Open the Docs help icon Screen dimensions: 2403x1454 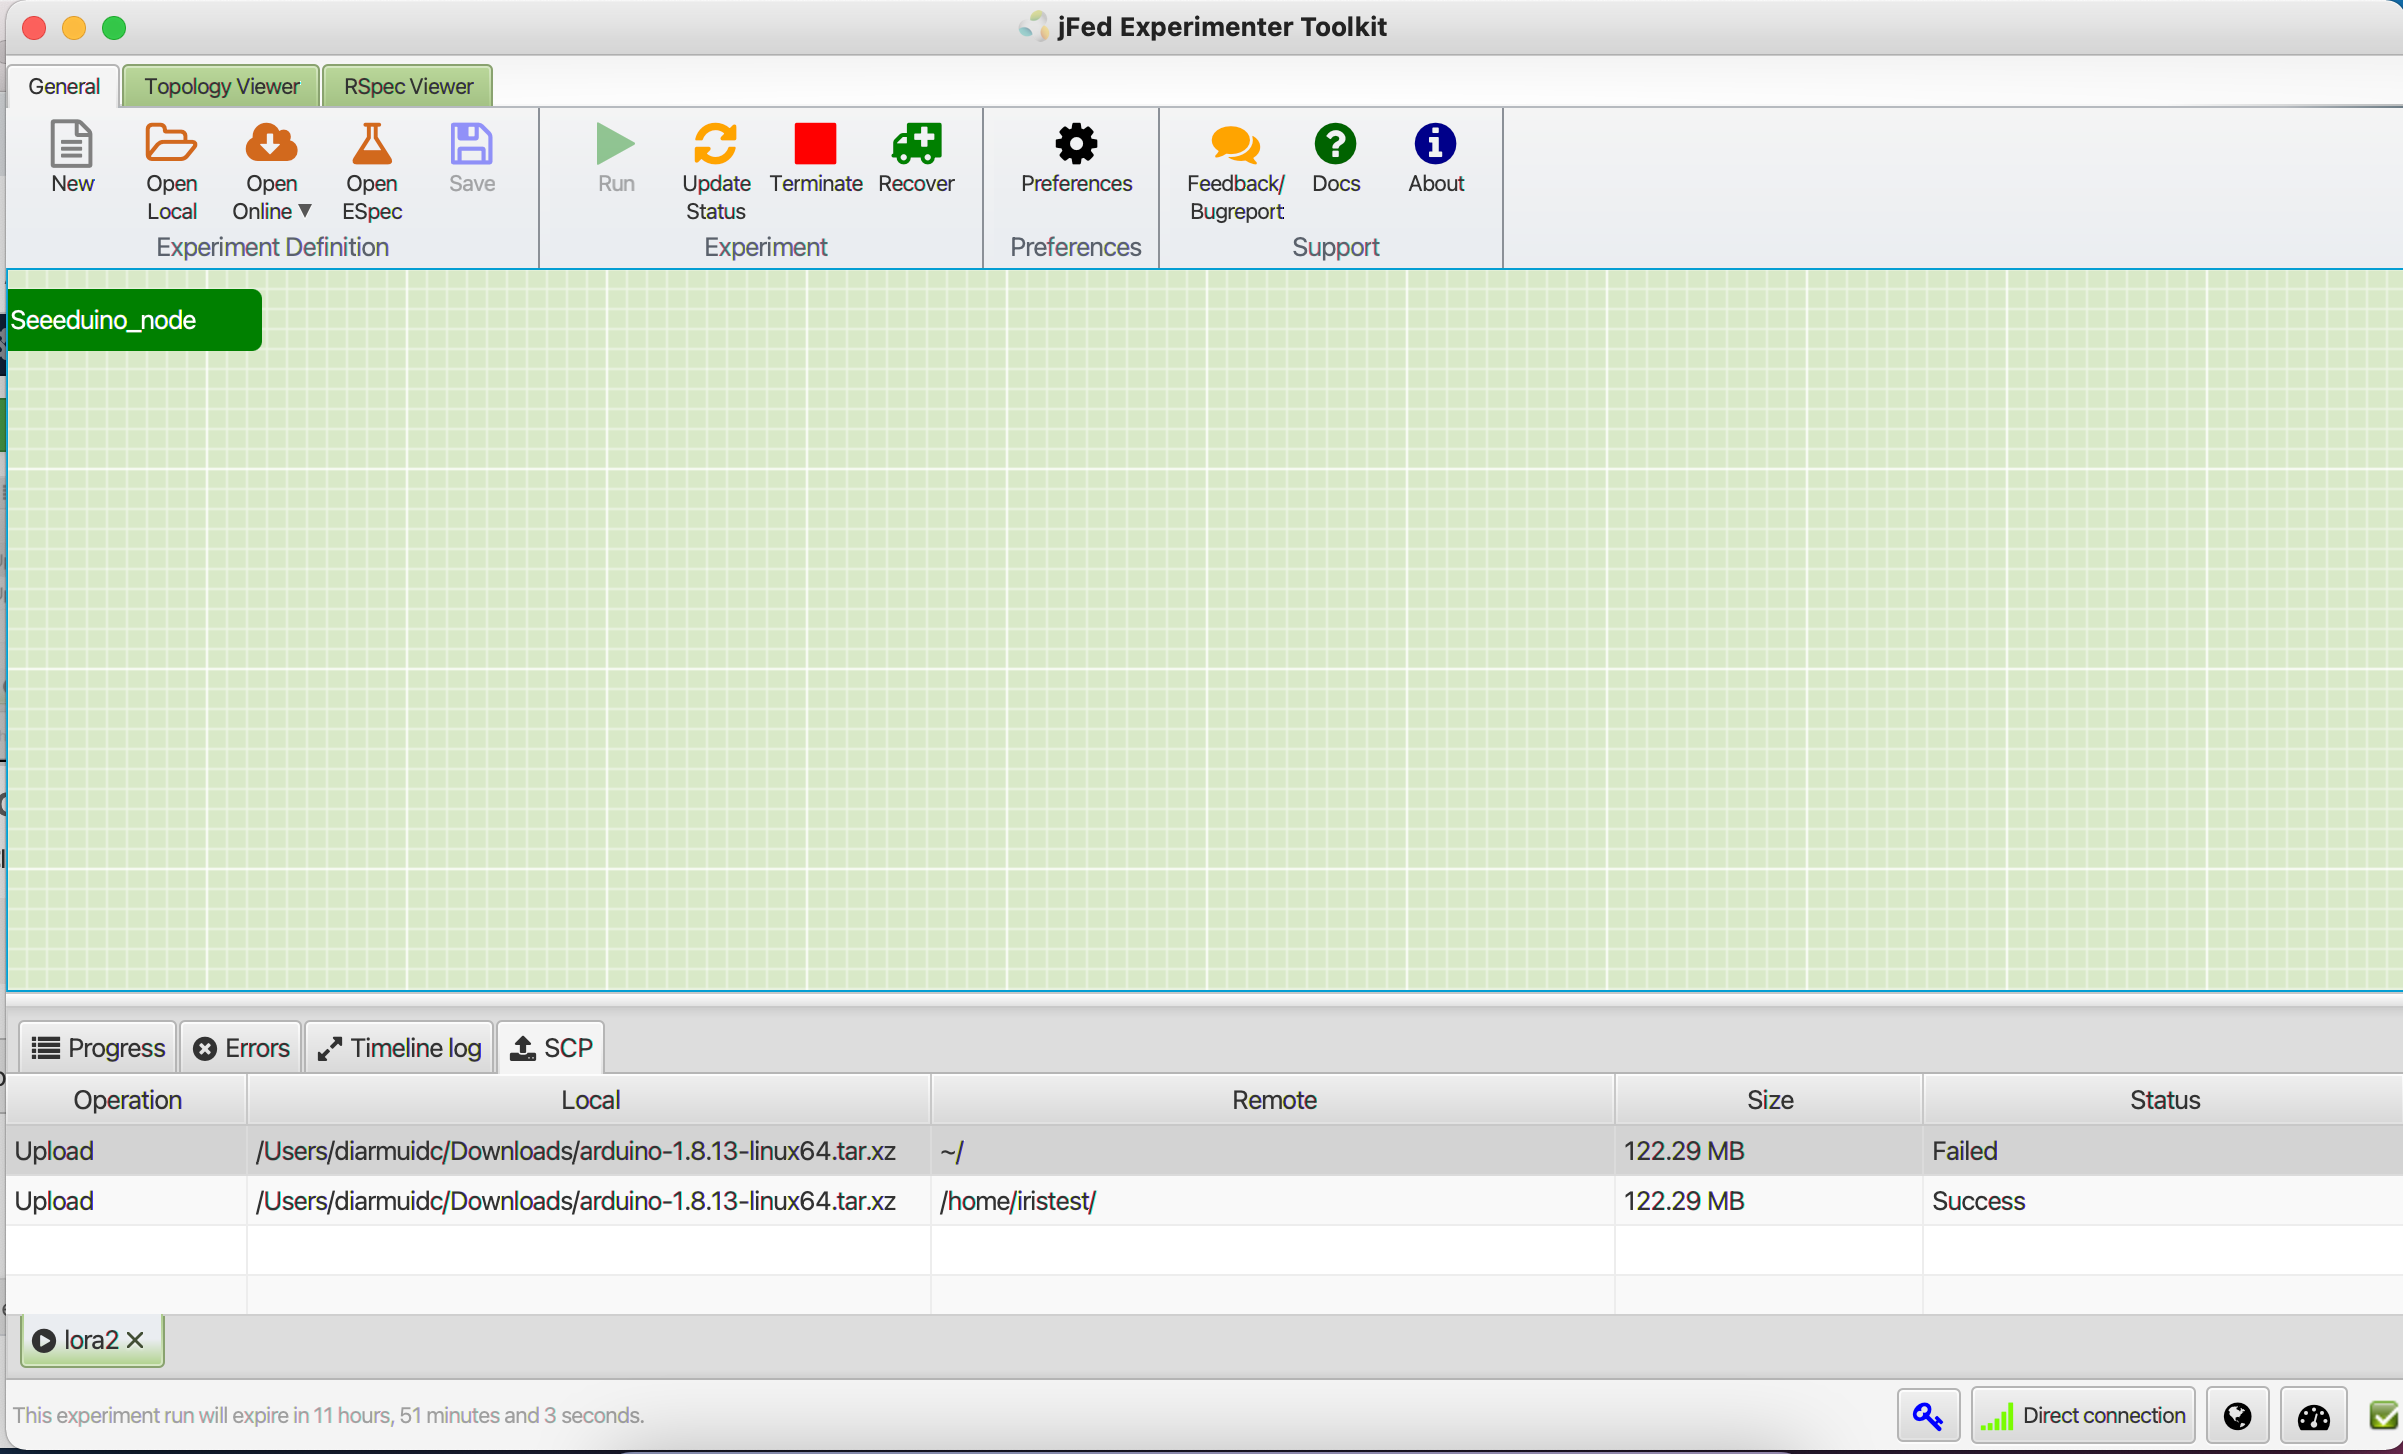point(1335,145)
